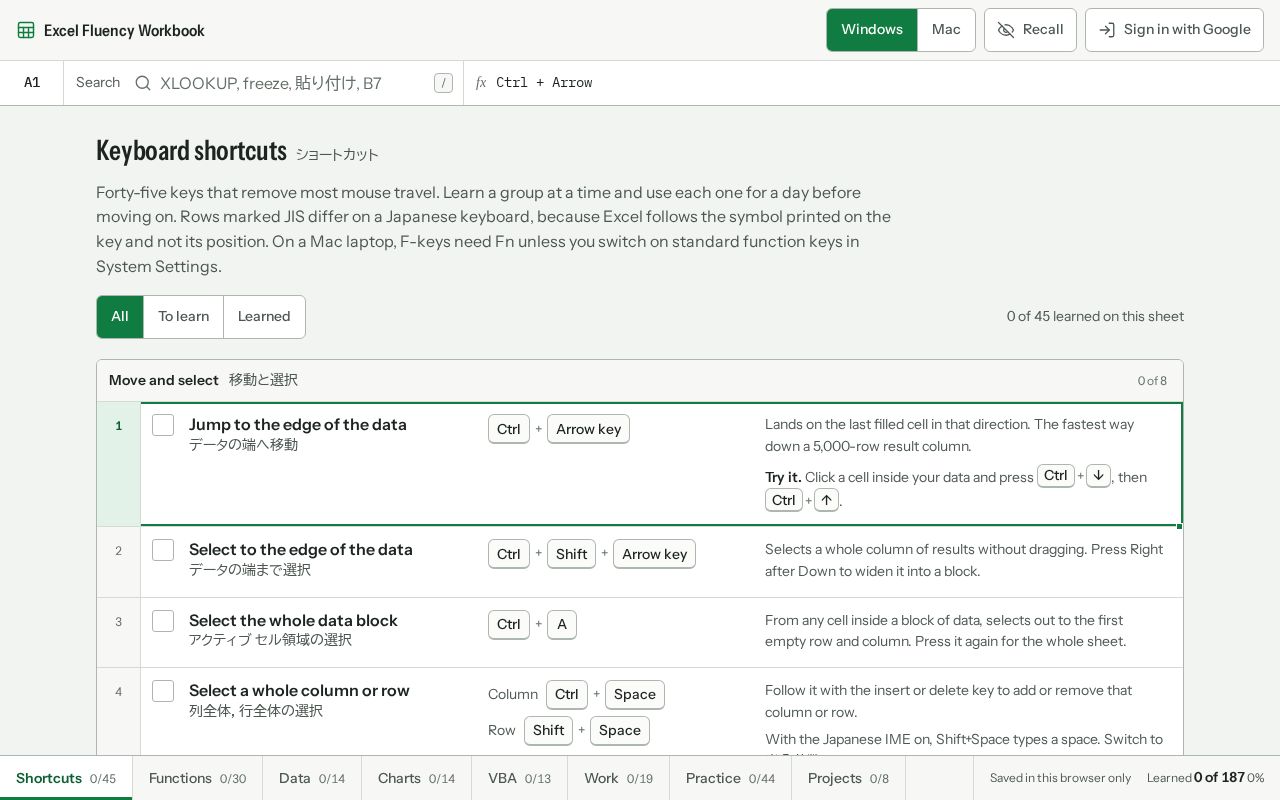Open Recall mode
This screenshot has width=1280, height=800.
coord(1030,30)
